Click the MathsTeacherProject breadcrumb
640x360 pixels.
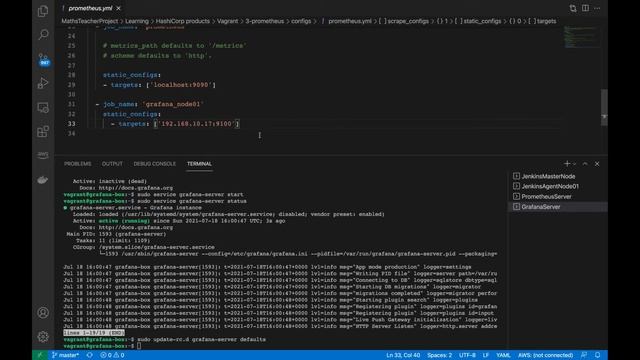pyautogui.click(x=89, y=21)
